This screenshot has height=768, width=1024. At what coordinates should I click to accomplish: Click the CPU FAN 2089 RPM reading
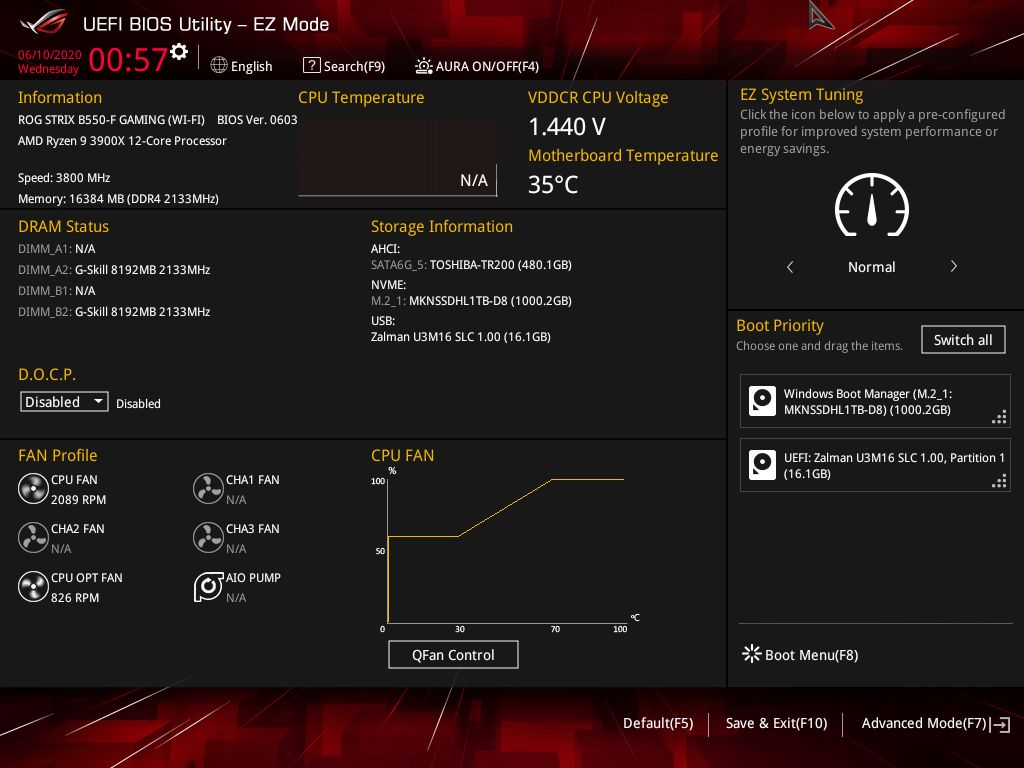click(x=78, y=500)
